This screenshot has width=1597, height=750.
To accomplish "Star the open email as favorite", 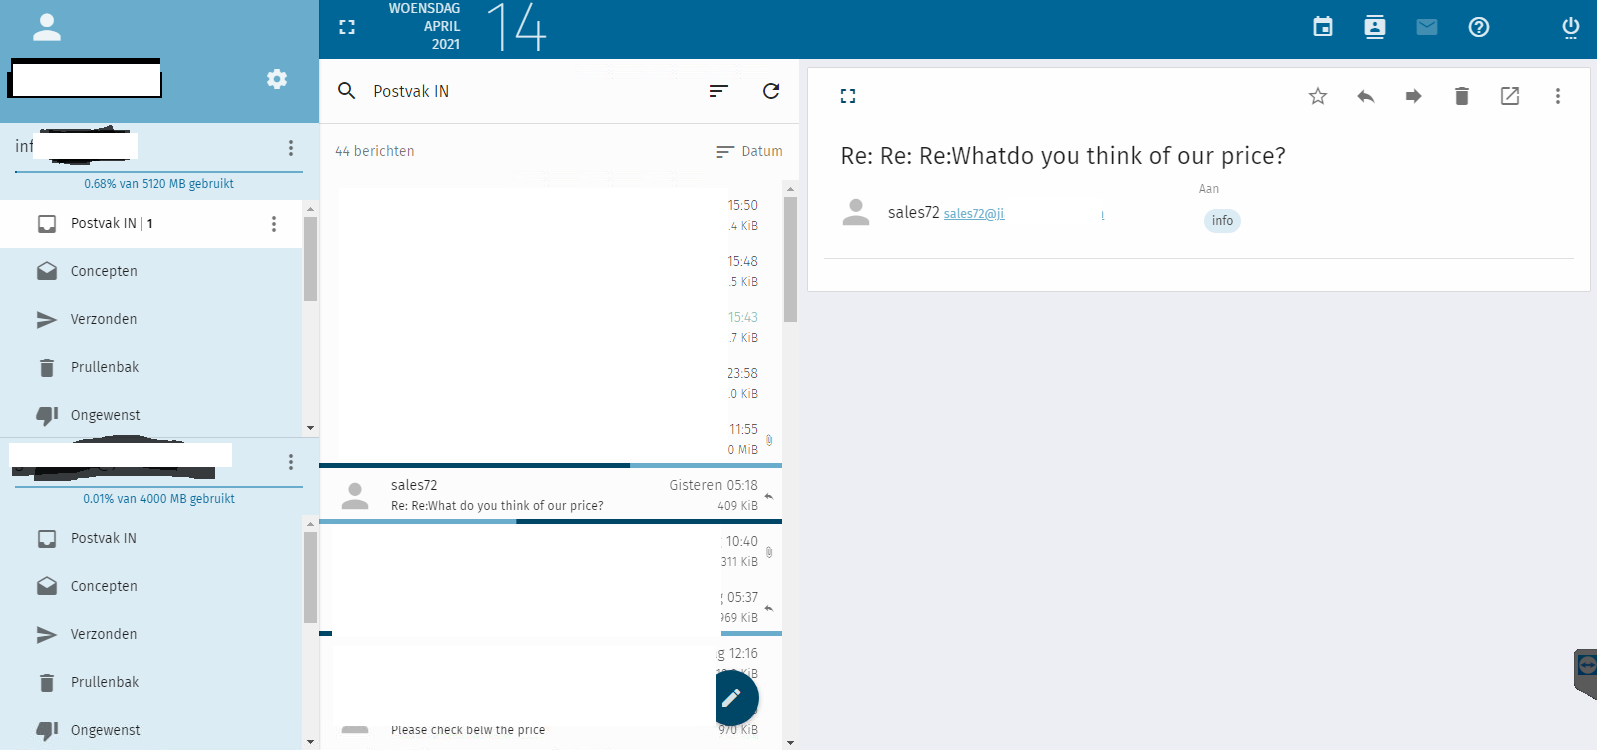I will point(1317,96).
